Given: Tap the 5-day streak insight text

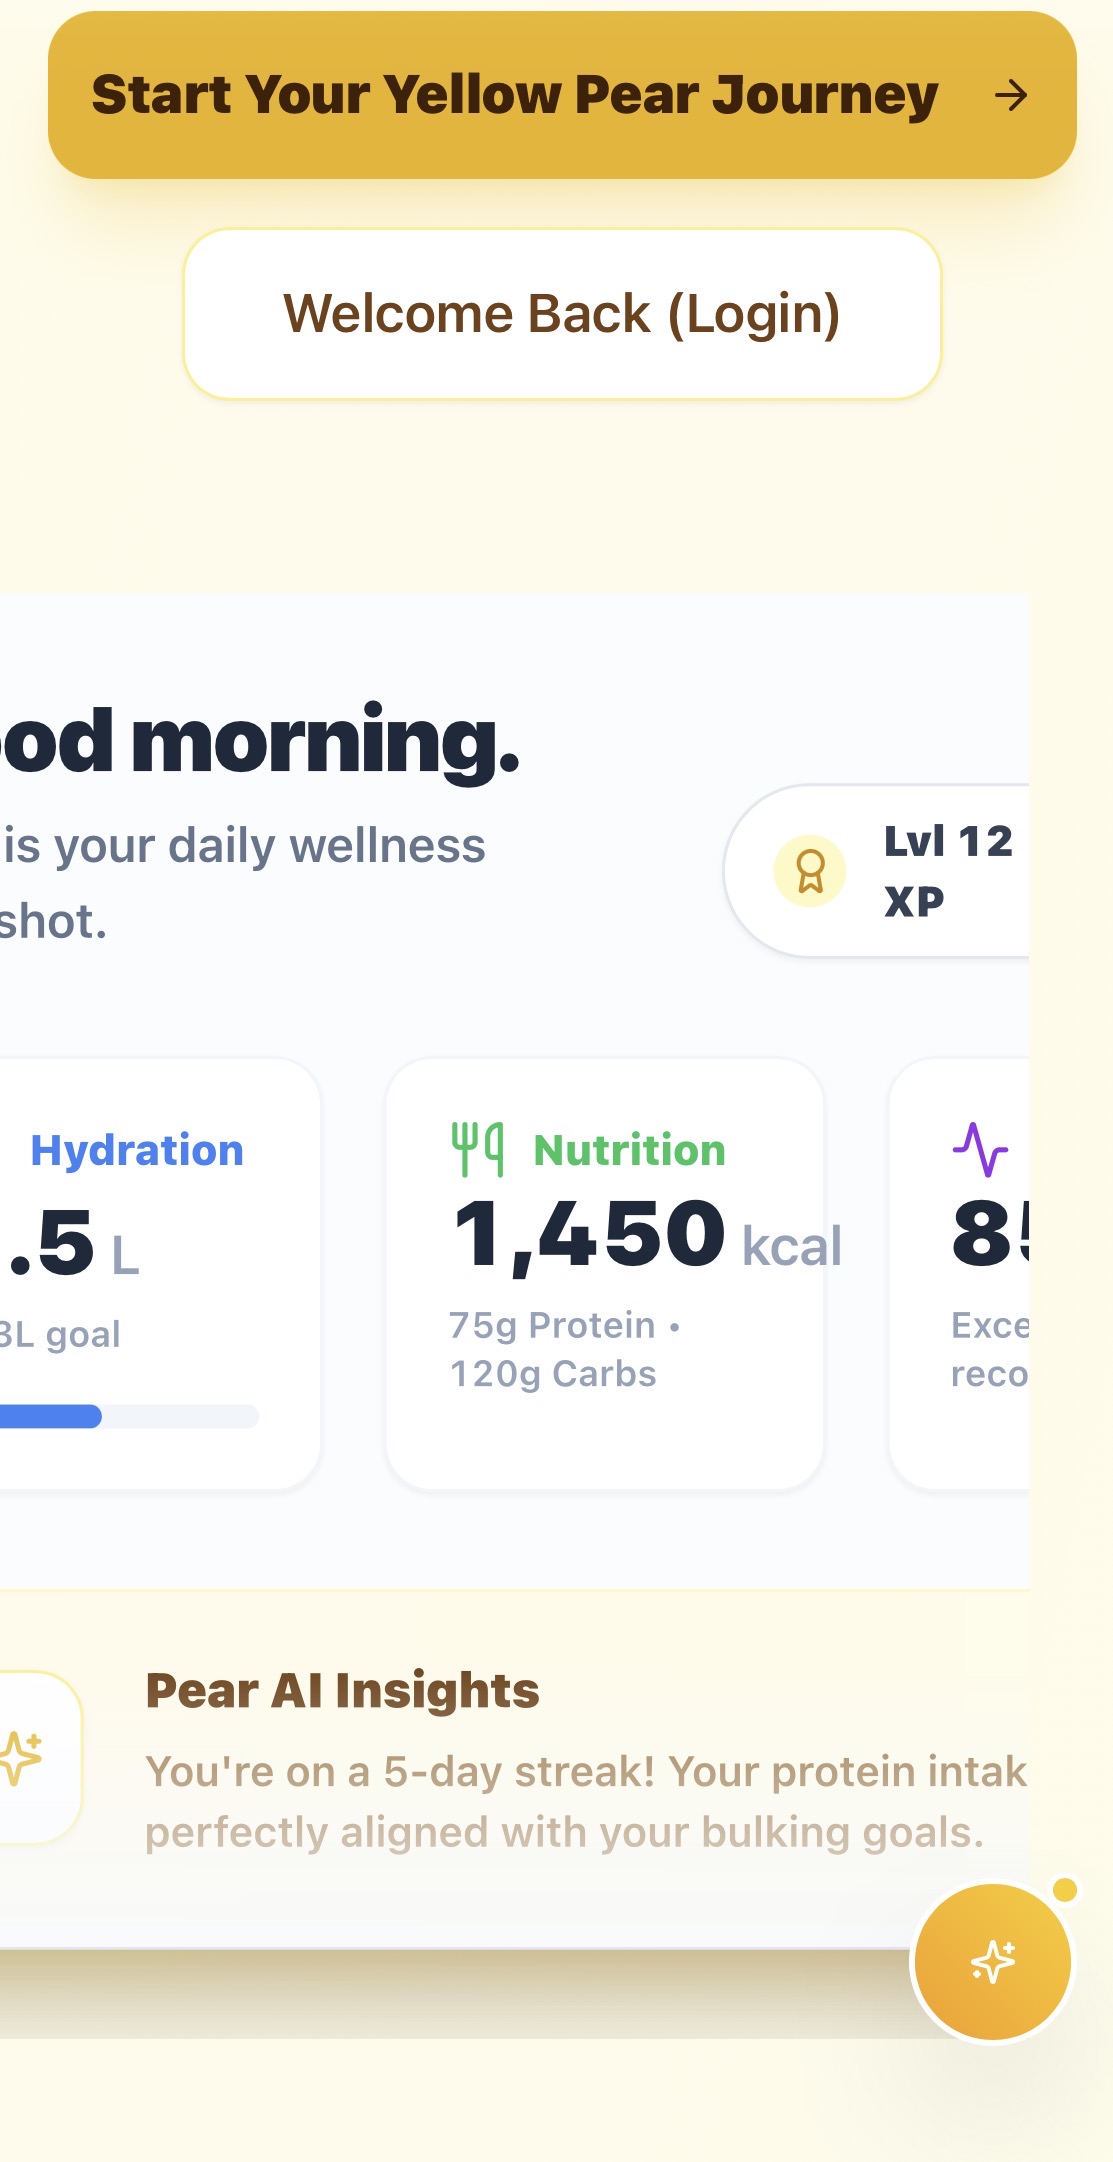Looking at the screenshot, I should click(585, 1801).
